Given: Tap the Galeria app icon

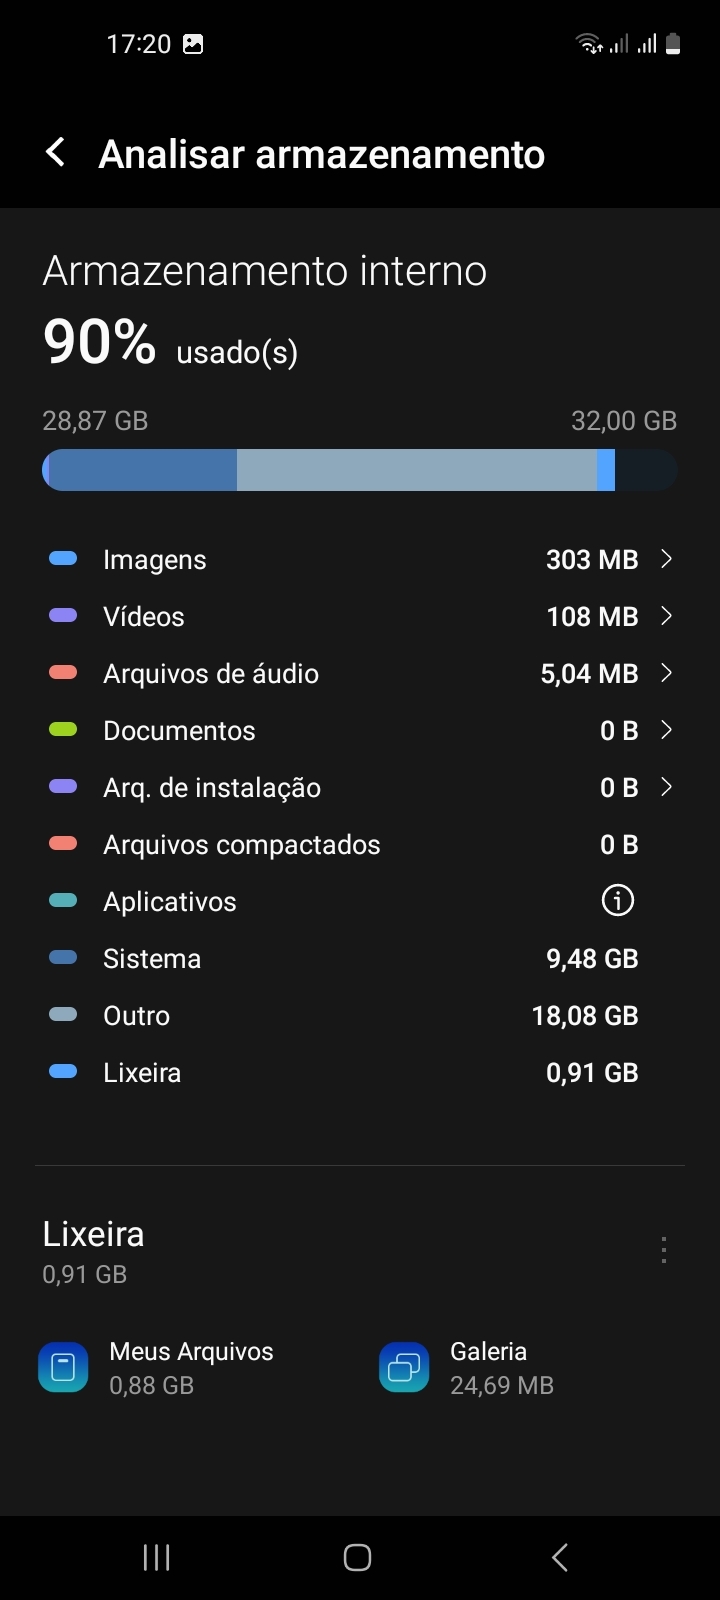Looking at the screenshot, I should click(x=404, y=1367).
